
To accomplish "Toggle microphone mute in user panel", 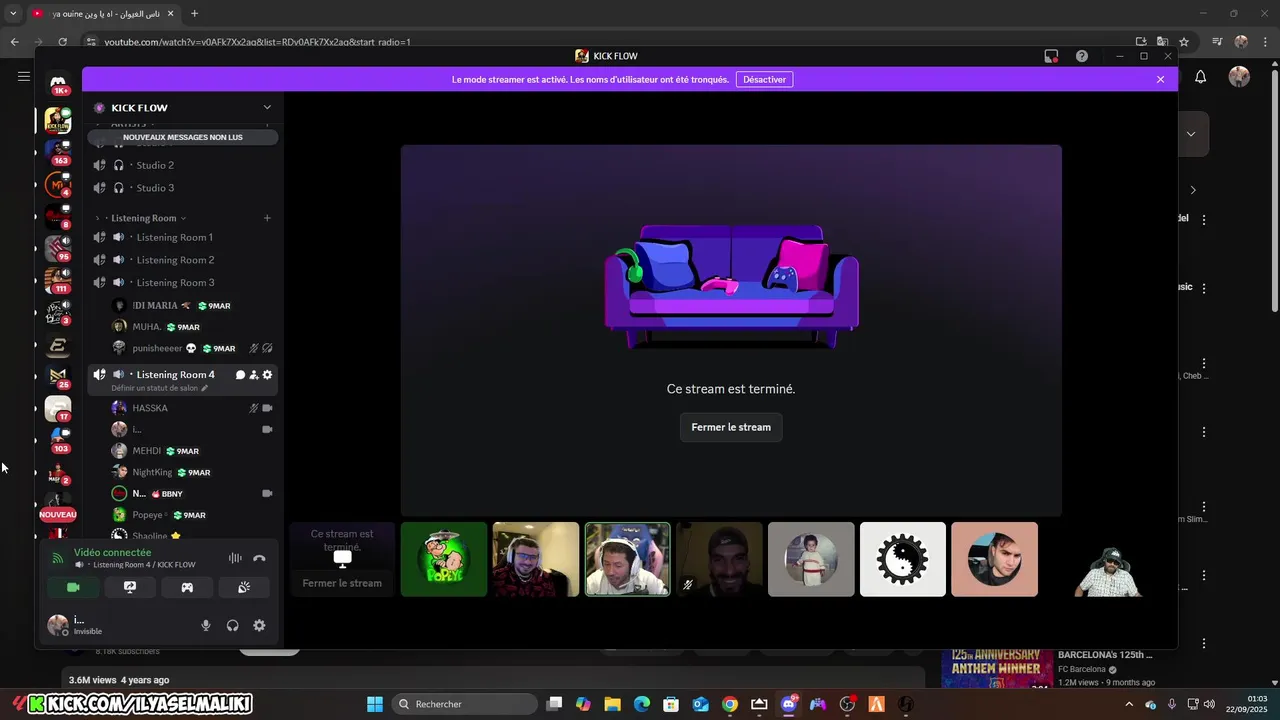I will 206,625.
